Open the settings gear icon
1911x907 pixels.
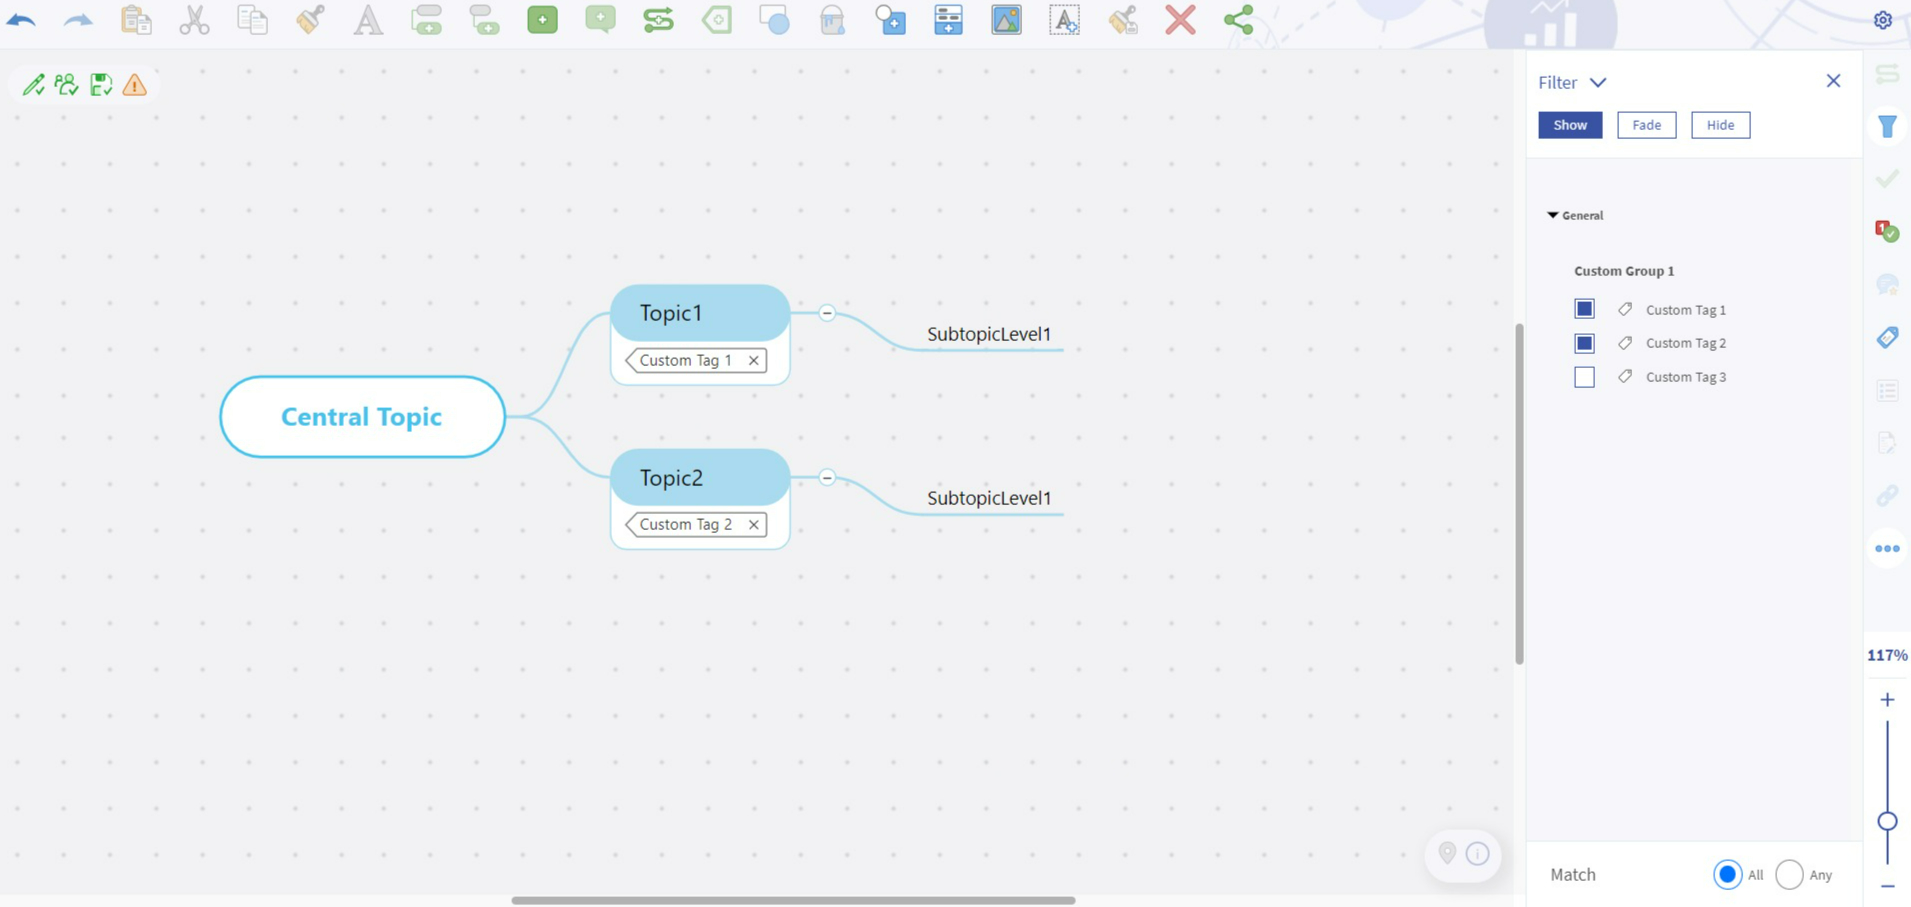tap(1883, 20)
